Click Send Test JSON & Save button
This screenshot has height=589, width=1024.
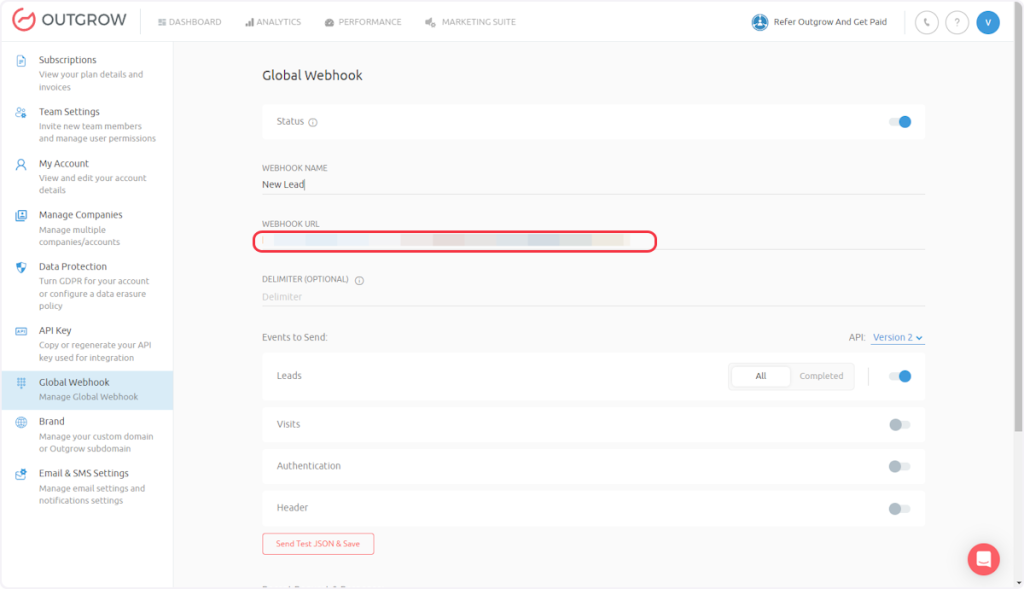tap(318, 544)
